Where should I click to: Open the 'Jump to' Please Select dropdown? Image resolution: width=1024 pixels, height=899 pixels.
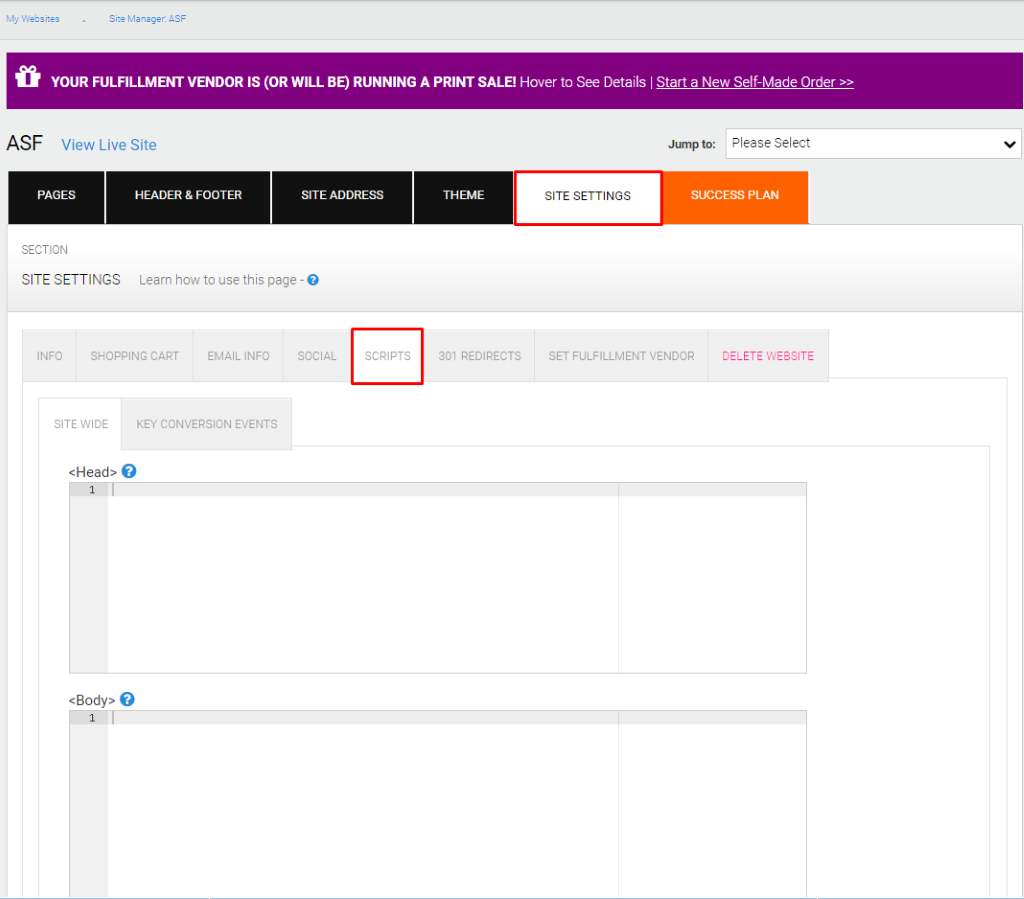click(x=872, y=143)
